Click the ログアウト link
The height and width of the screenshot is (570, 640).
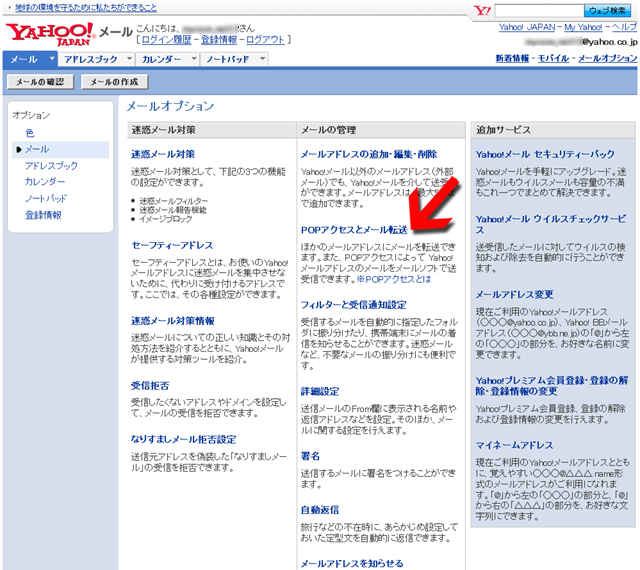[x=265, y=40]
